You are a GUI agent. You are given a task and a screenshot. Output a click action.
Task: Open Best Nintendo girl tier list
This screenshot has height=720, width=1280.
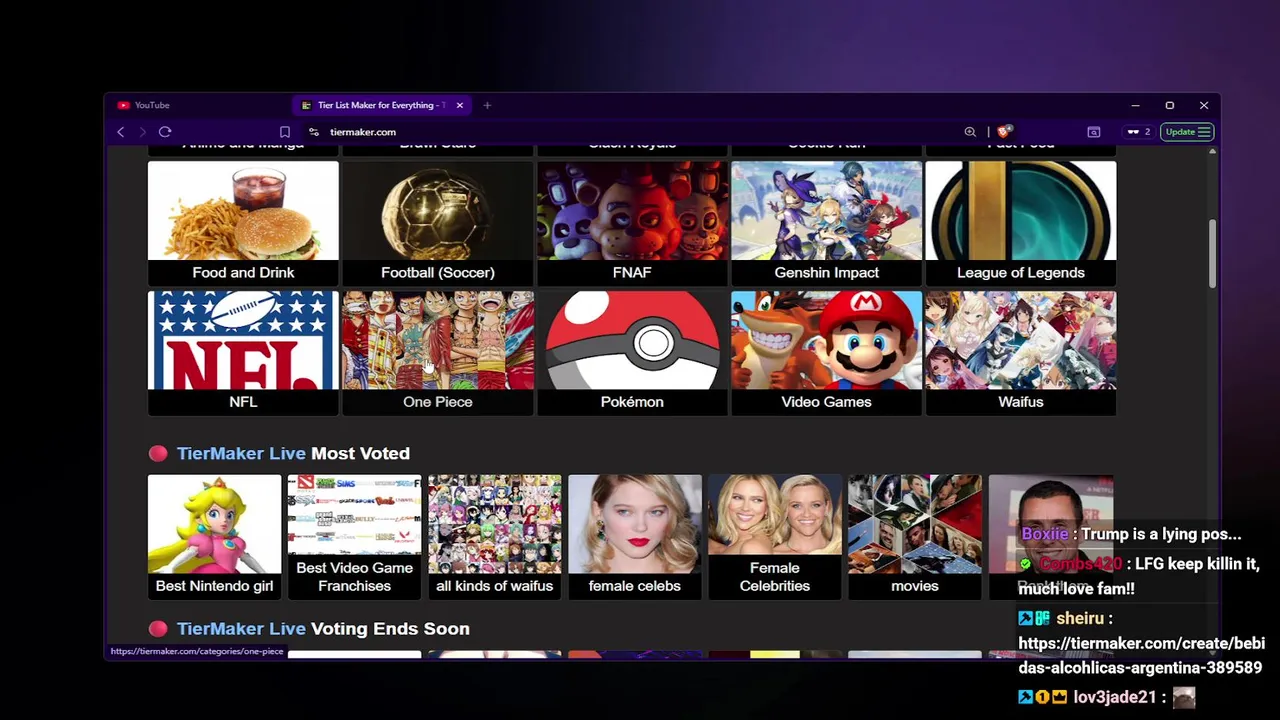[x=214, y=537]
